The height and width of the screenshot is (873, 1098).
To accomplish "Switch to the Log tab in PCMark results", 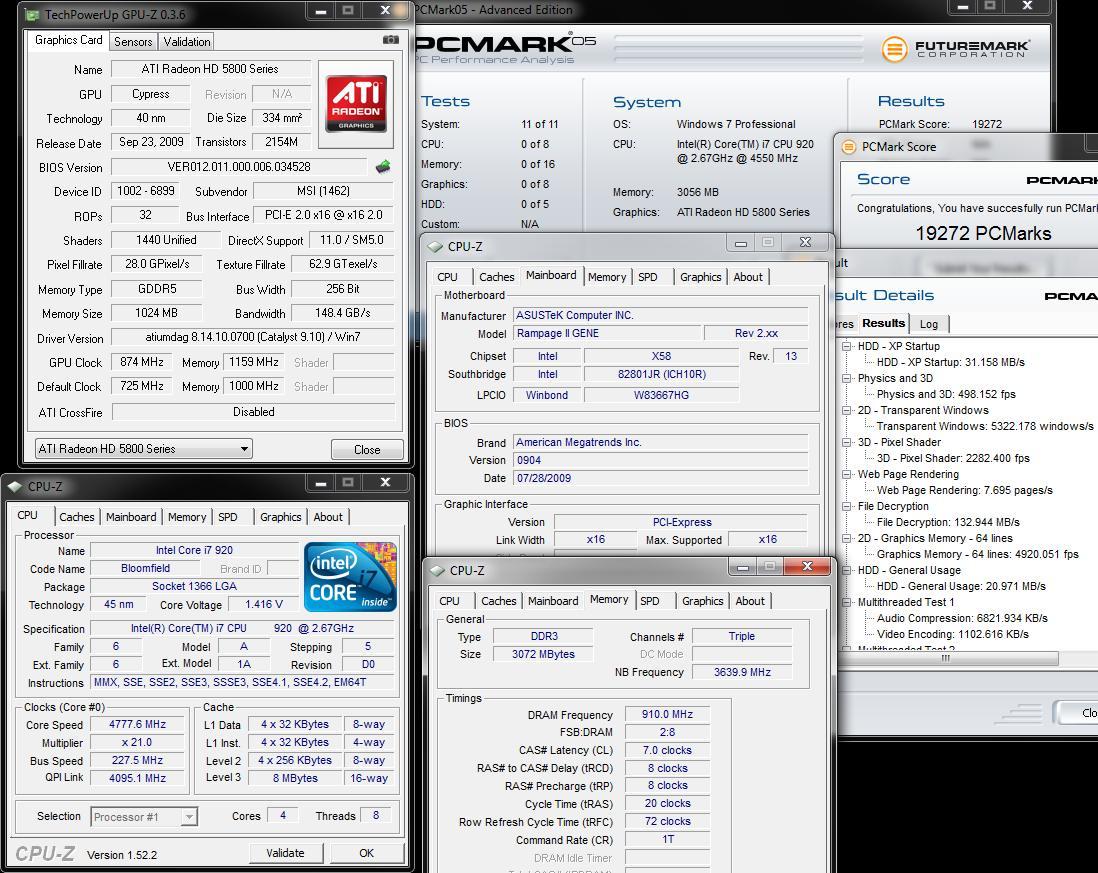I will [x=929, y=323].
